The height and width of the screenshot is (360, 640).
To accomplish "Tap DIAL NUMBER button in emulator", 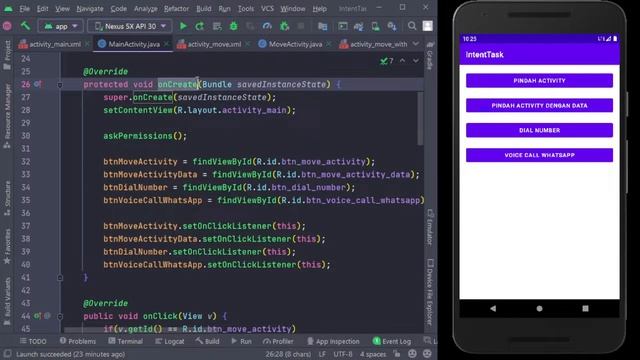I will click(x=539, y=130).
